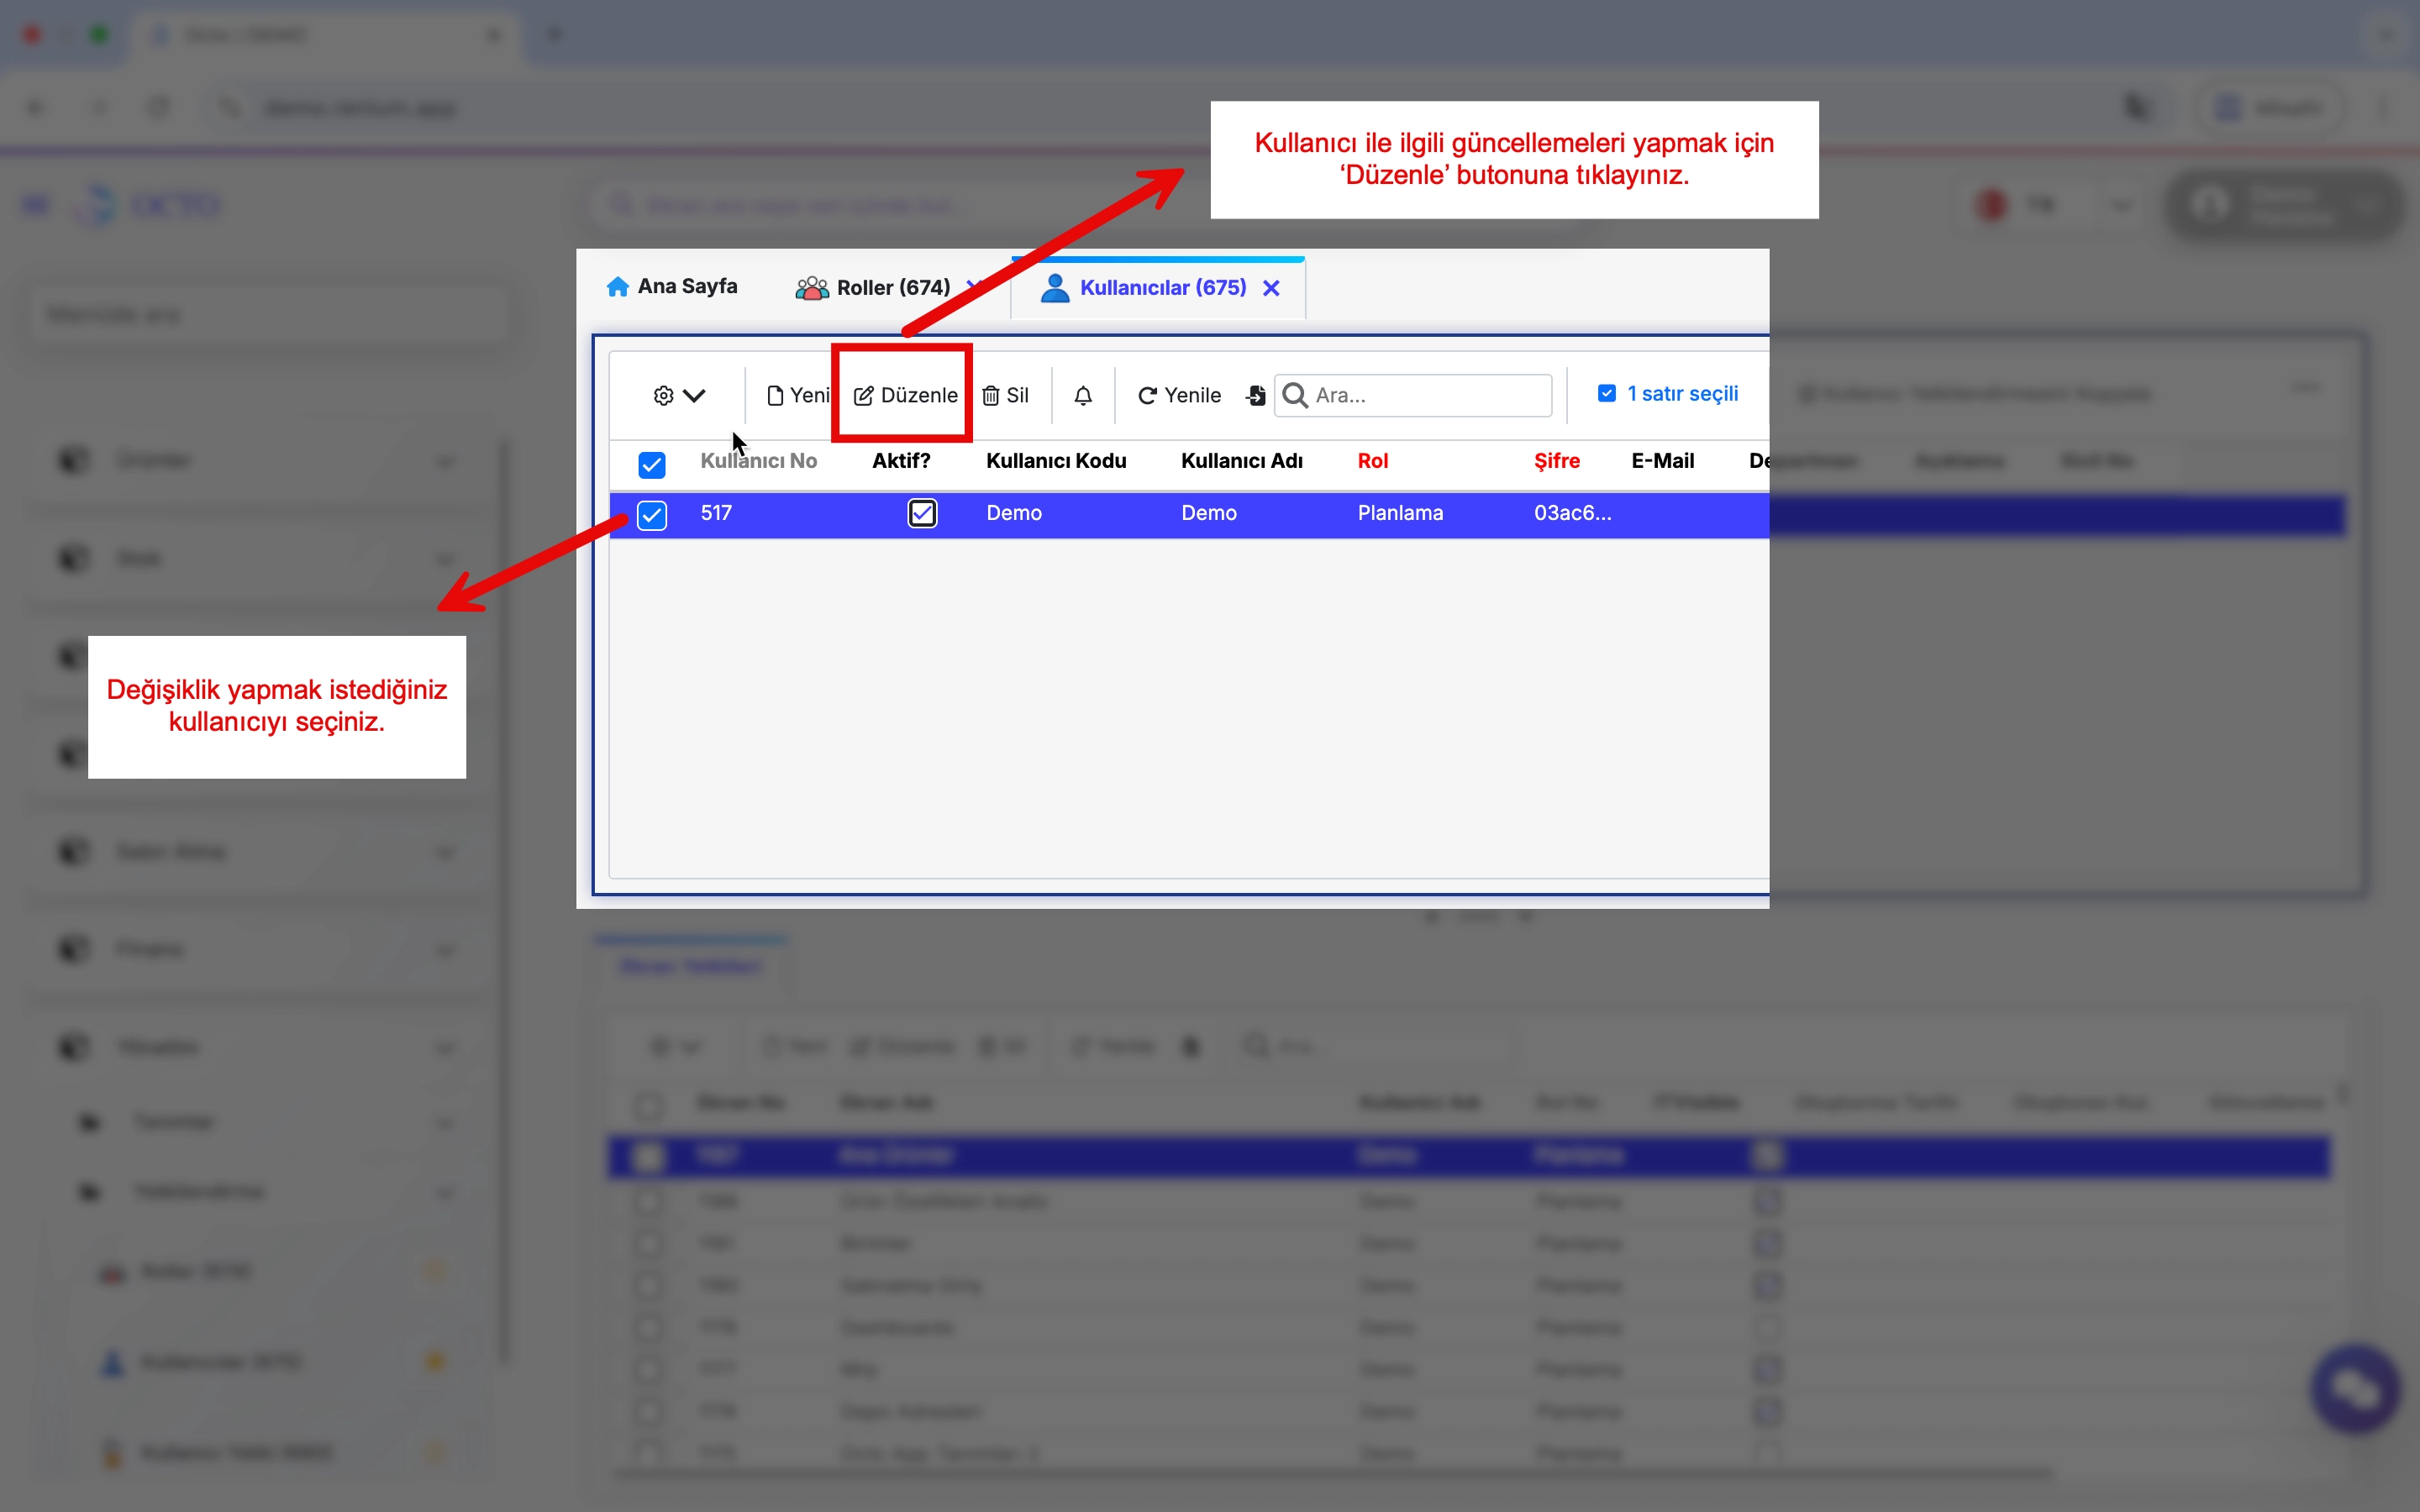Click the 1 satır seçili link
This screenshot has width=2420, height=1512.
pyautogui.click(x=1682, y=394)
